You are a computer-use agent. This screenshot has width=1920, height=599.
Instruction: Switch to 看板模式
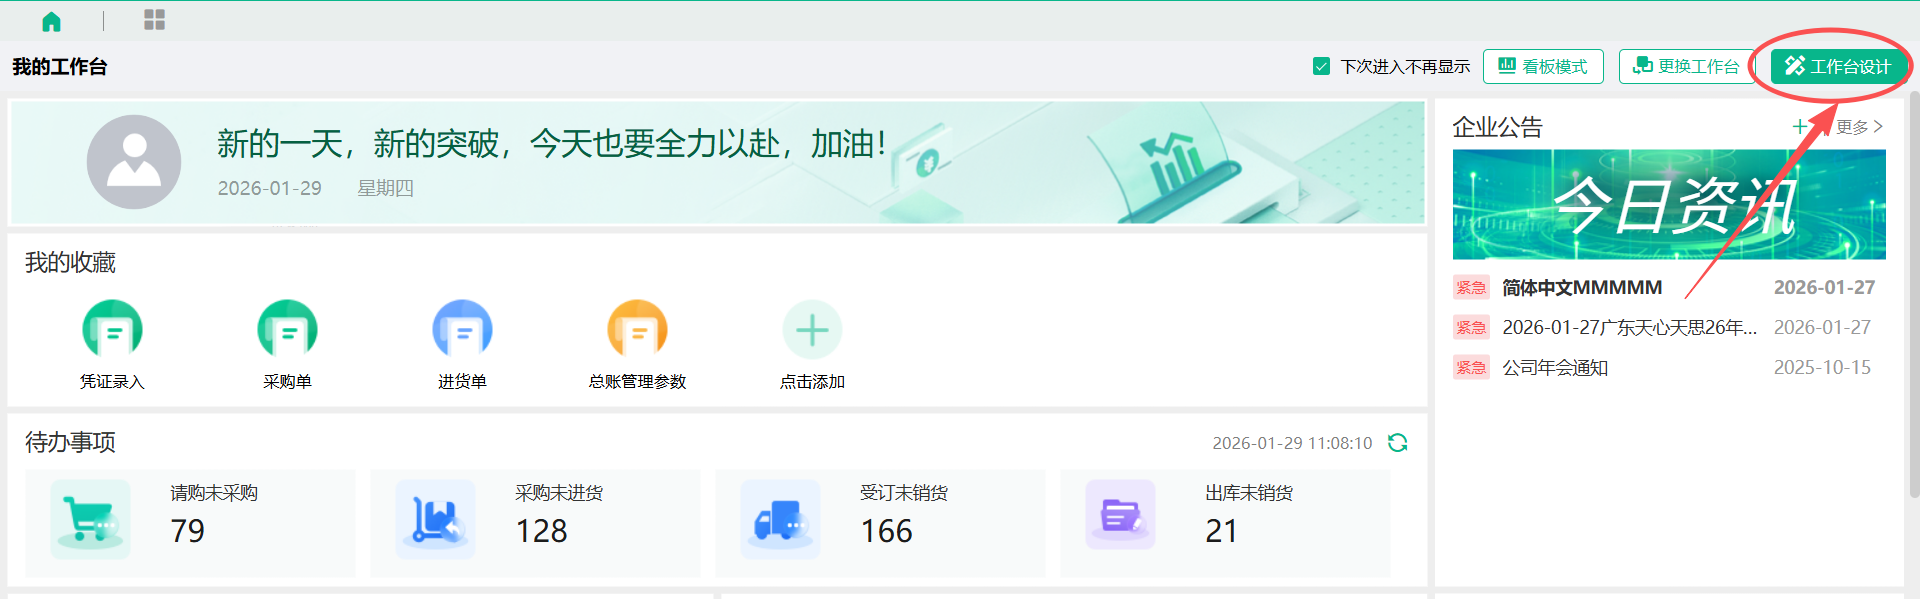[1543, 67]
